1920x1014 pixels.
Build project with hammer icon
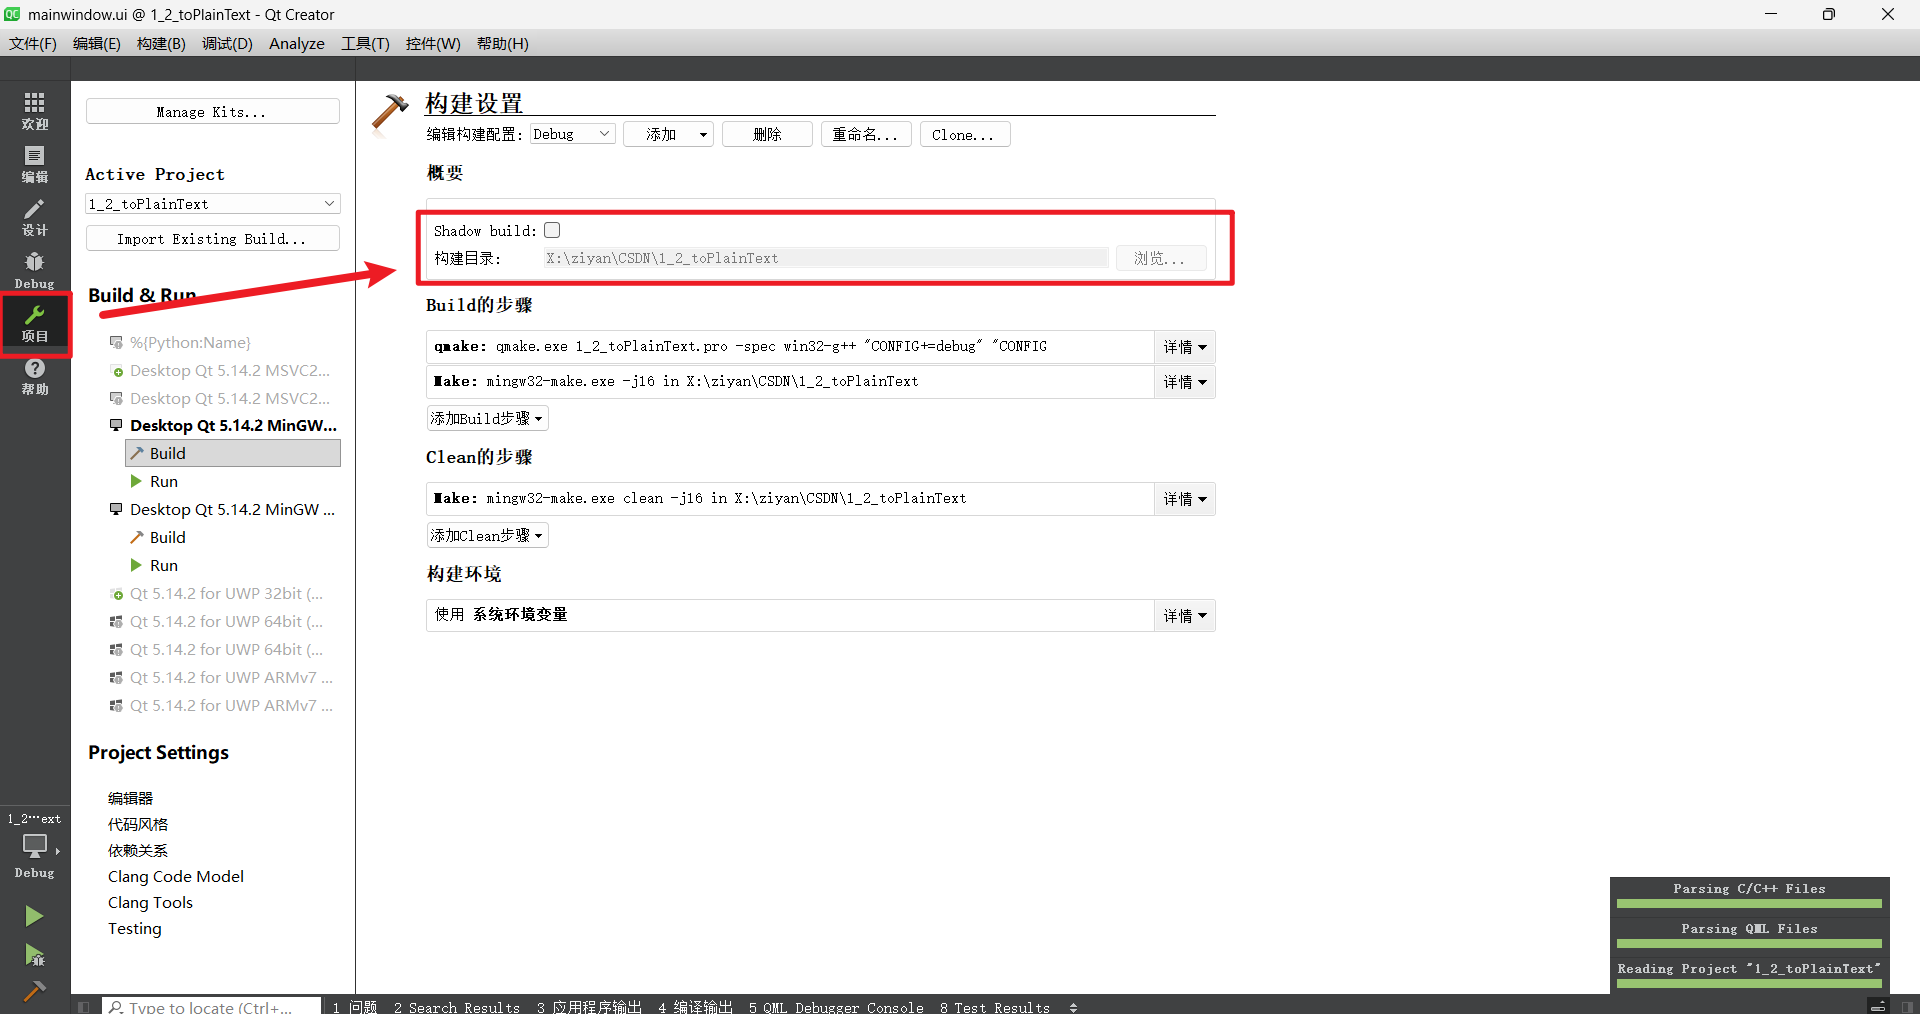click(34, 991)
